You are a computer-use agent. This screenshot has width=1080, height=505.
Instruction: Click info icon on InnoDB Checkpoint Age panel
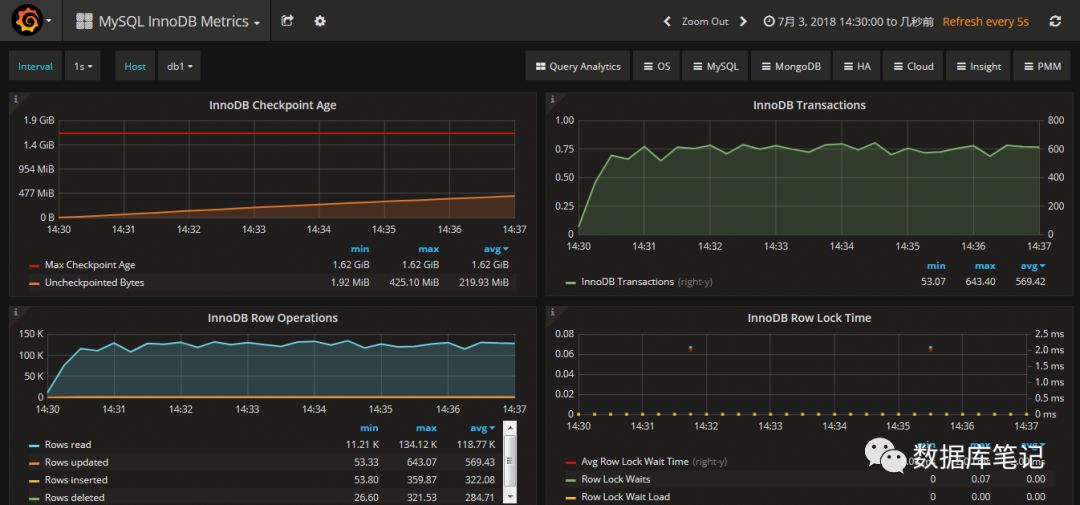click(15, 99)
